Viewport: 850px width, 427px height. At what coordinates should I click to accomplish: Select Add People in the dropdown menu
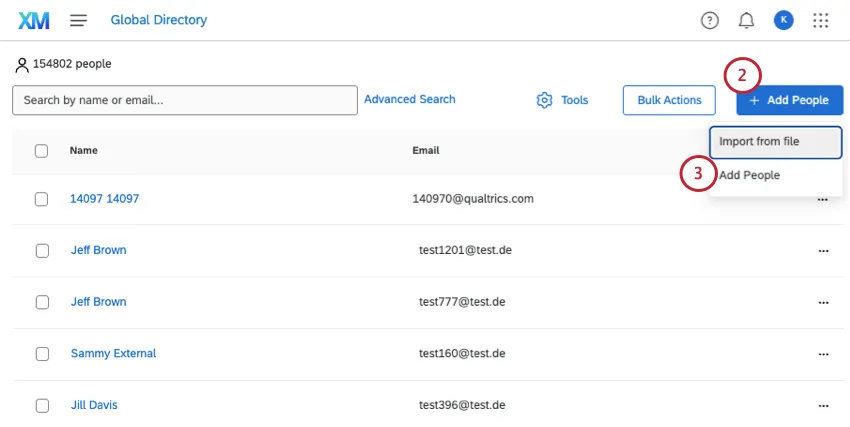click(x=750, y=175)
